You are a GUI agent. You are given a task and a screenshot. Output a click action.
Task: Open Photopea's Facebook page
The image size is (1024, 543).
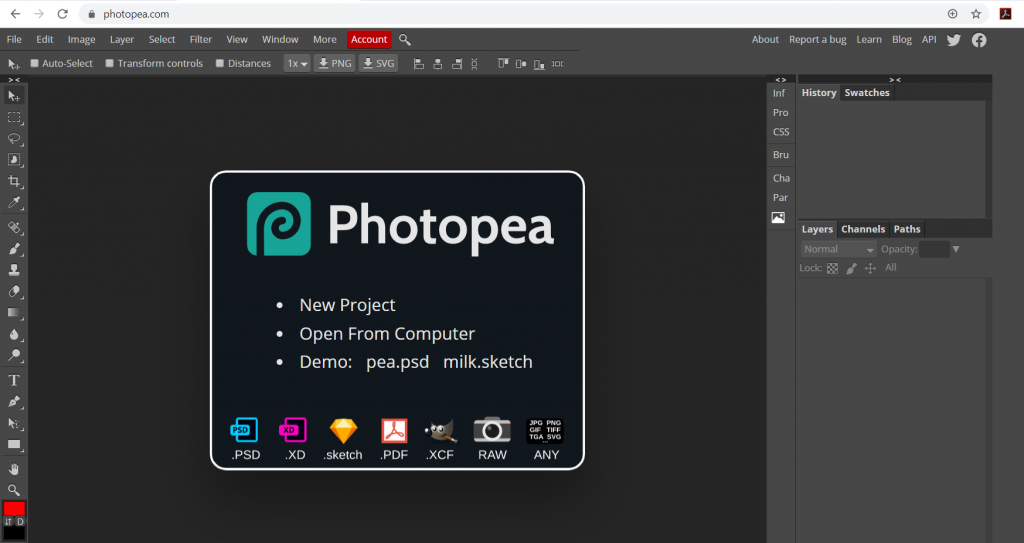point(979,40)
